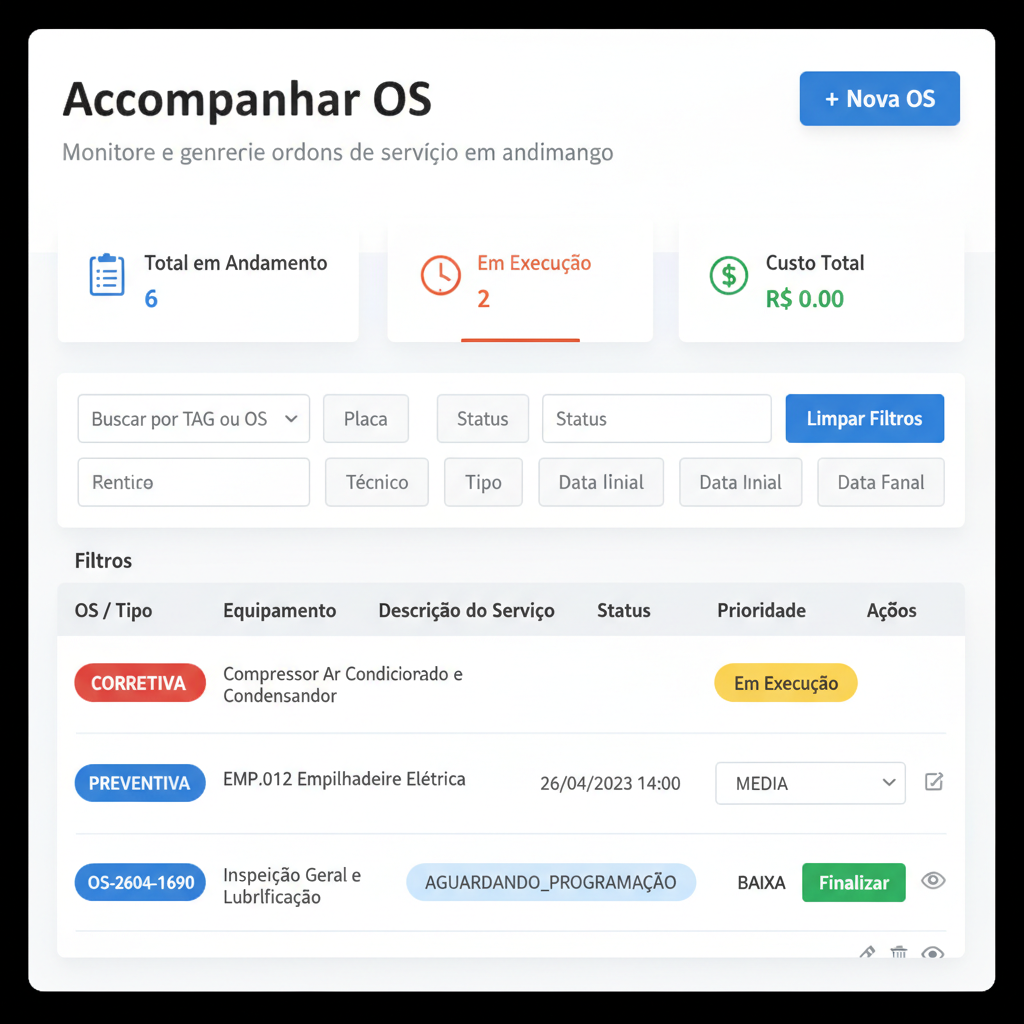This screenshot has height=1024, width=1024.
Task: Sort by the OS / Tipo column header
Action: point(114,611)
